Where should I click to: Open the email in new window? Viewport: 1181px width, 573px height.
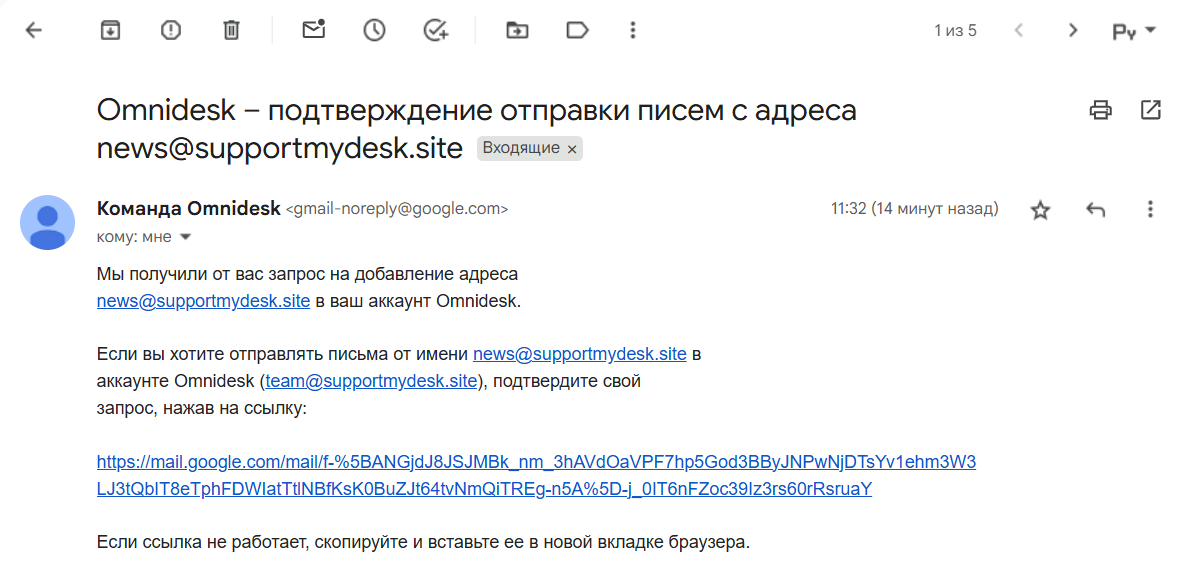click(1150, 110)
